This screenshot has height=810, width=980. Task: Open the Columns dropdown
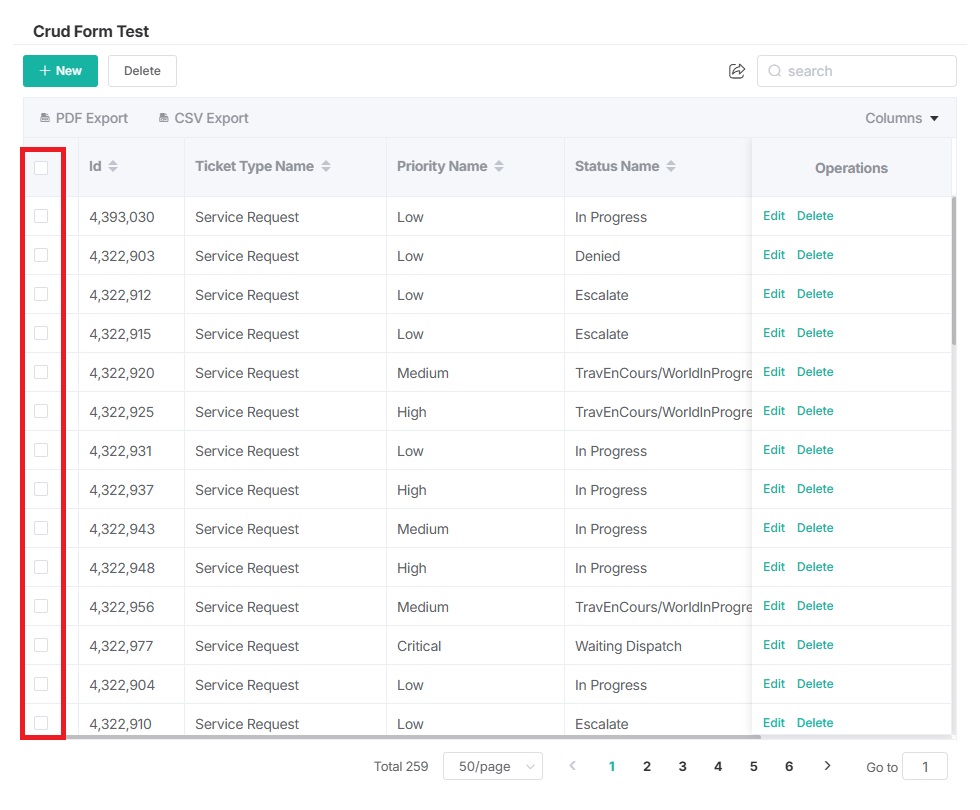tap(902, 118)
